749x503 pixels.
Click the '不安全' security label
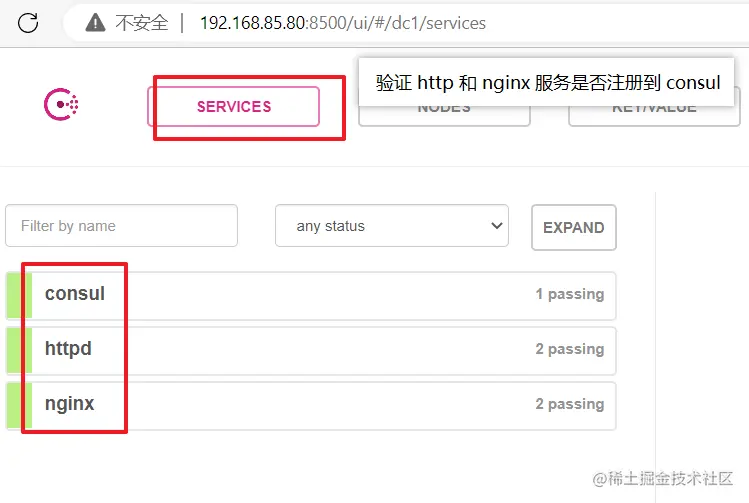pos(142,23)
